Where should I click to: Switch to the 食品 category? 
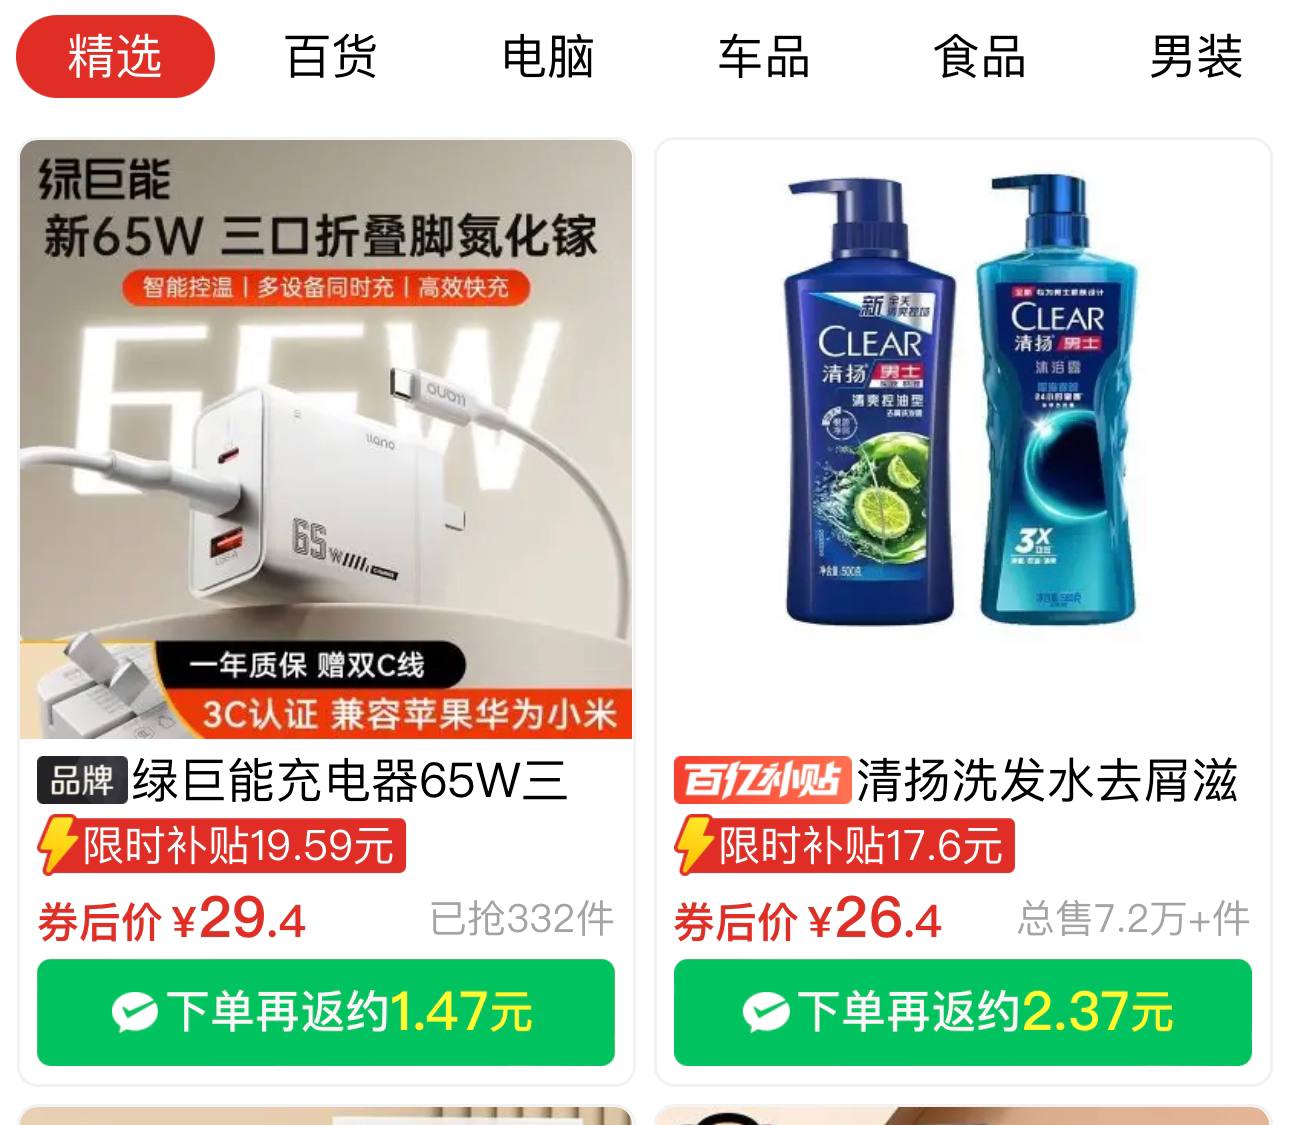[980, 57]
